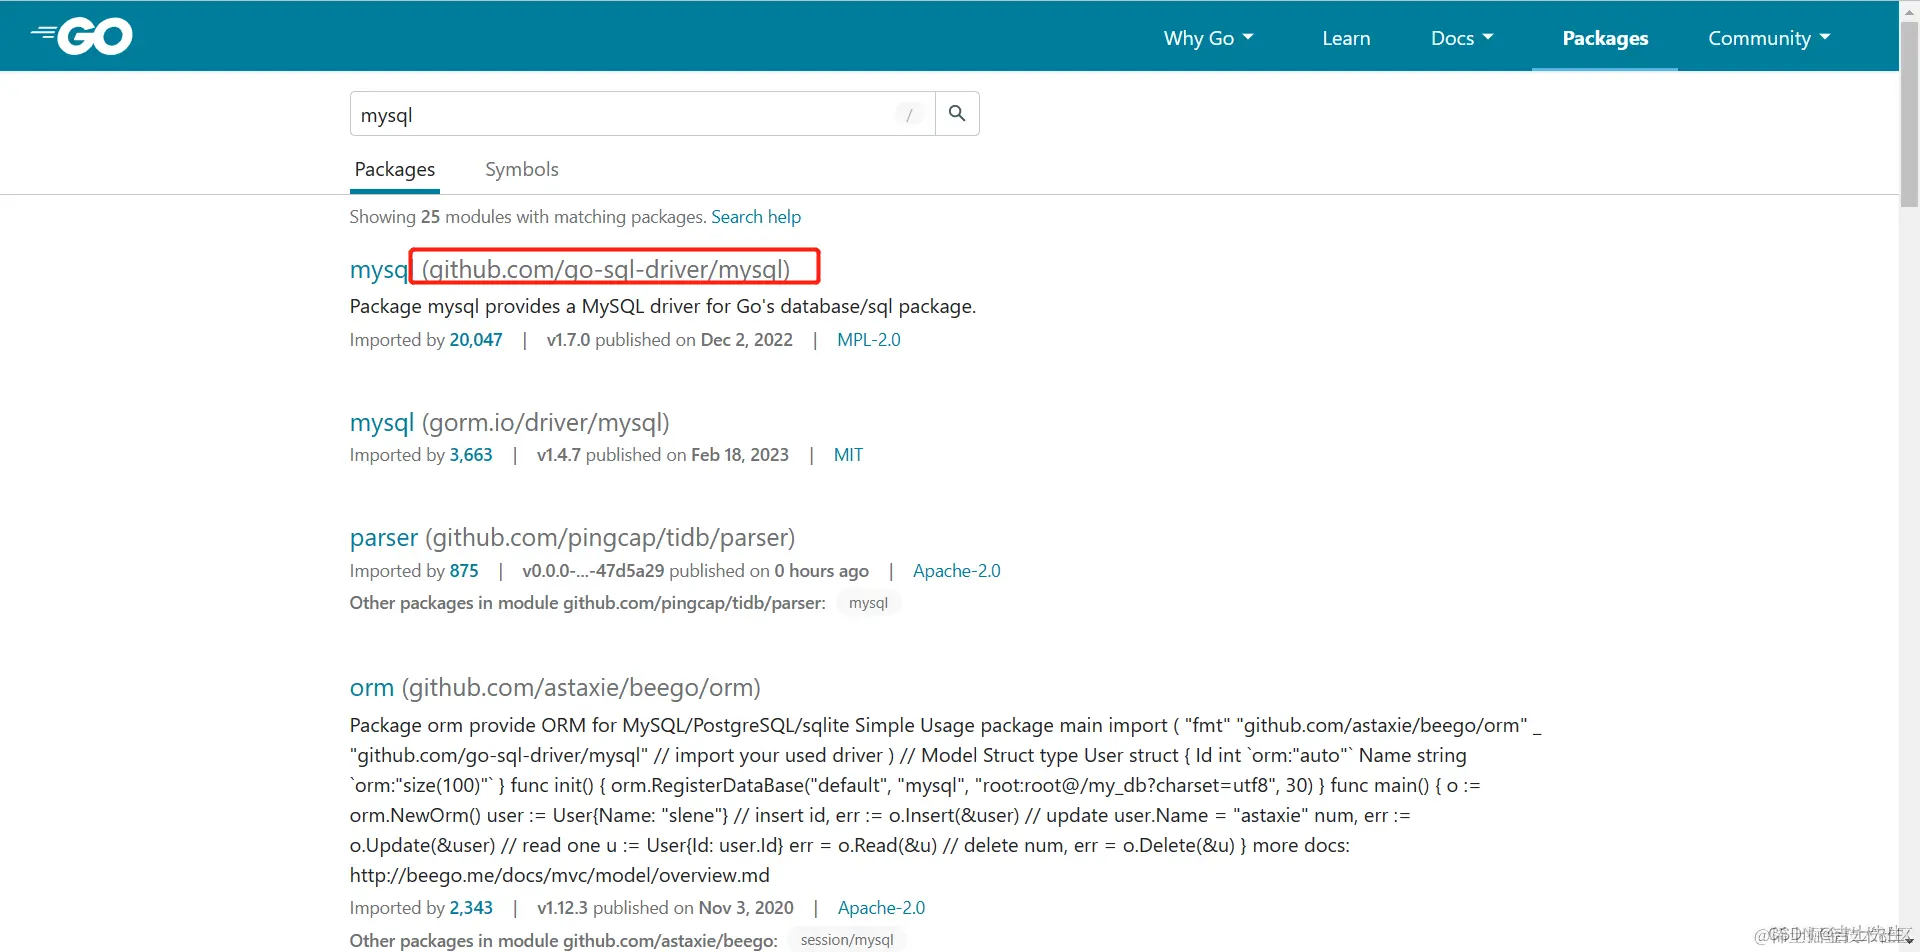Click the text 'v1.7.0 published on Dec 2, 2022'
Image resolution: width=1920 pixels, height=952 pixels.
click(x=670, y=340)
